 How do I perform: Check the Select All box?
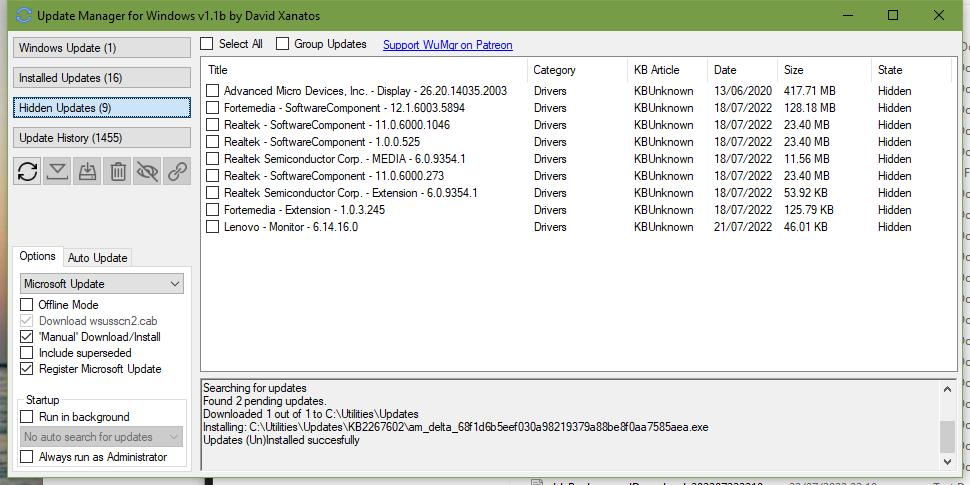pyautogui.click(x=207, y=44)
